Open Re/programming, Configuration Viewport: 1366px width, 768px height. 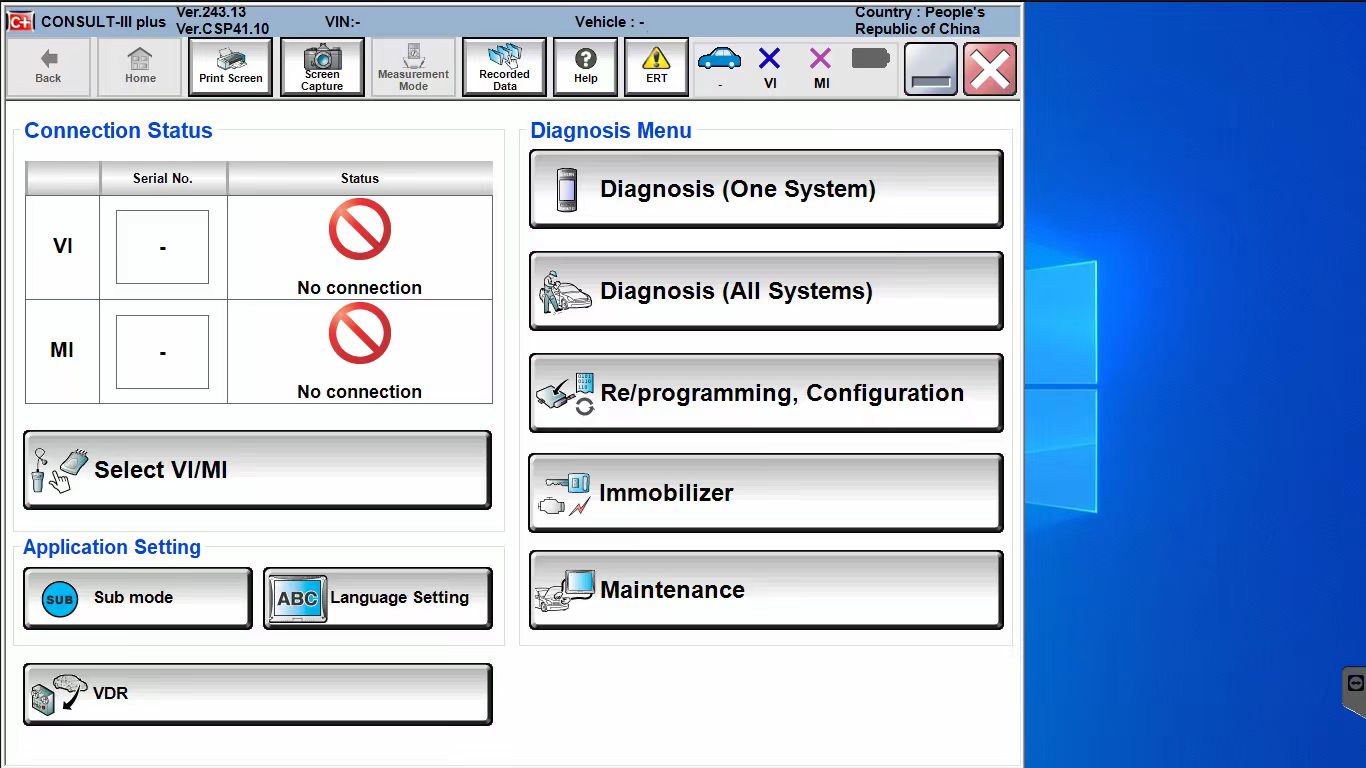click(x=766, y=393)
